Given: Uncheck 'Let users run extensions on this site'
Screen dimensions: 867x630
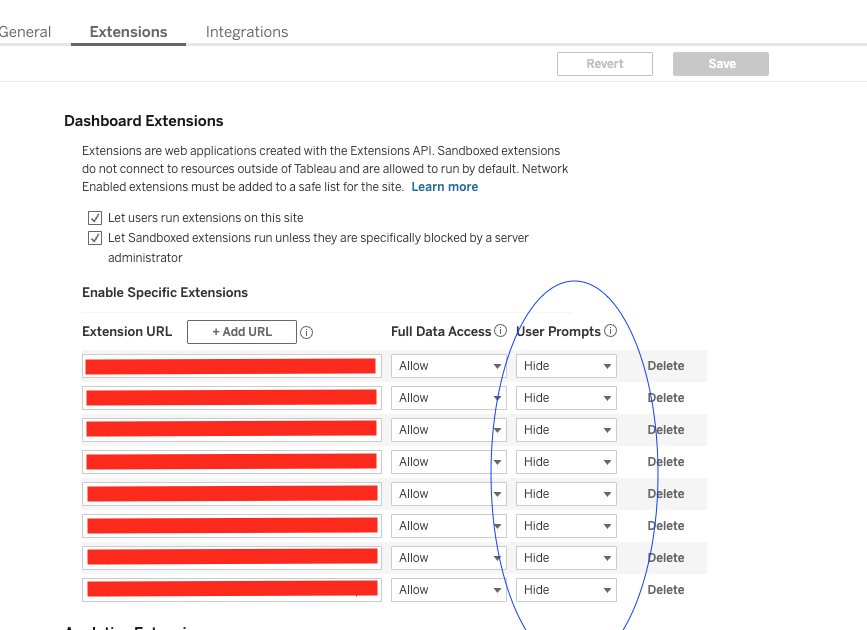Looking at the screenshot, I should 95,217.
